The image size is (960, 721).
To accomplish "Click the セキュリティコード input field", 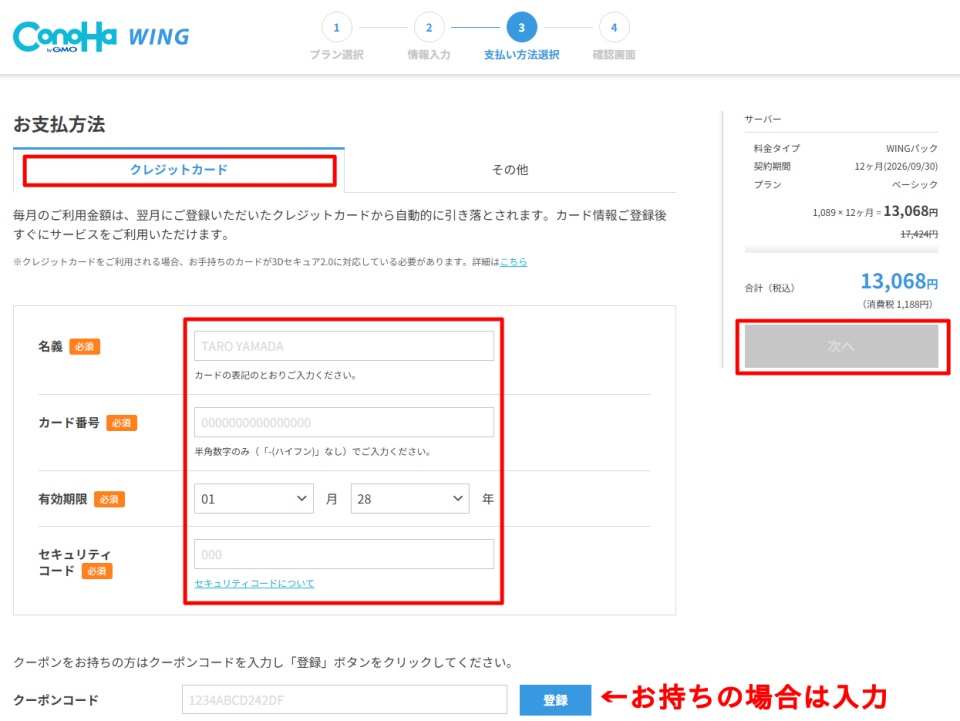I will pos(344,555).
